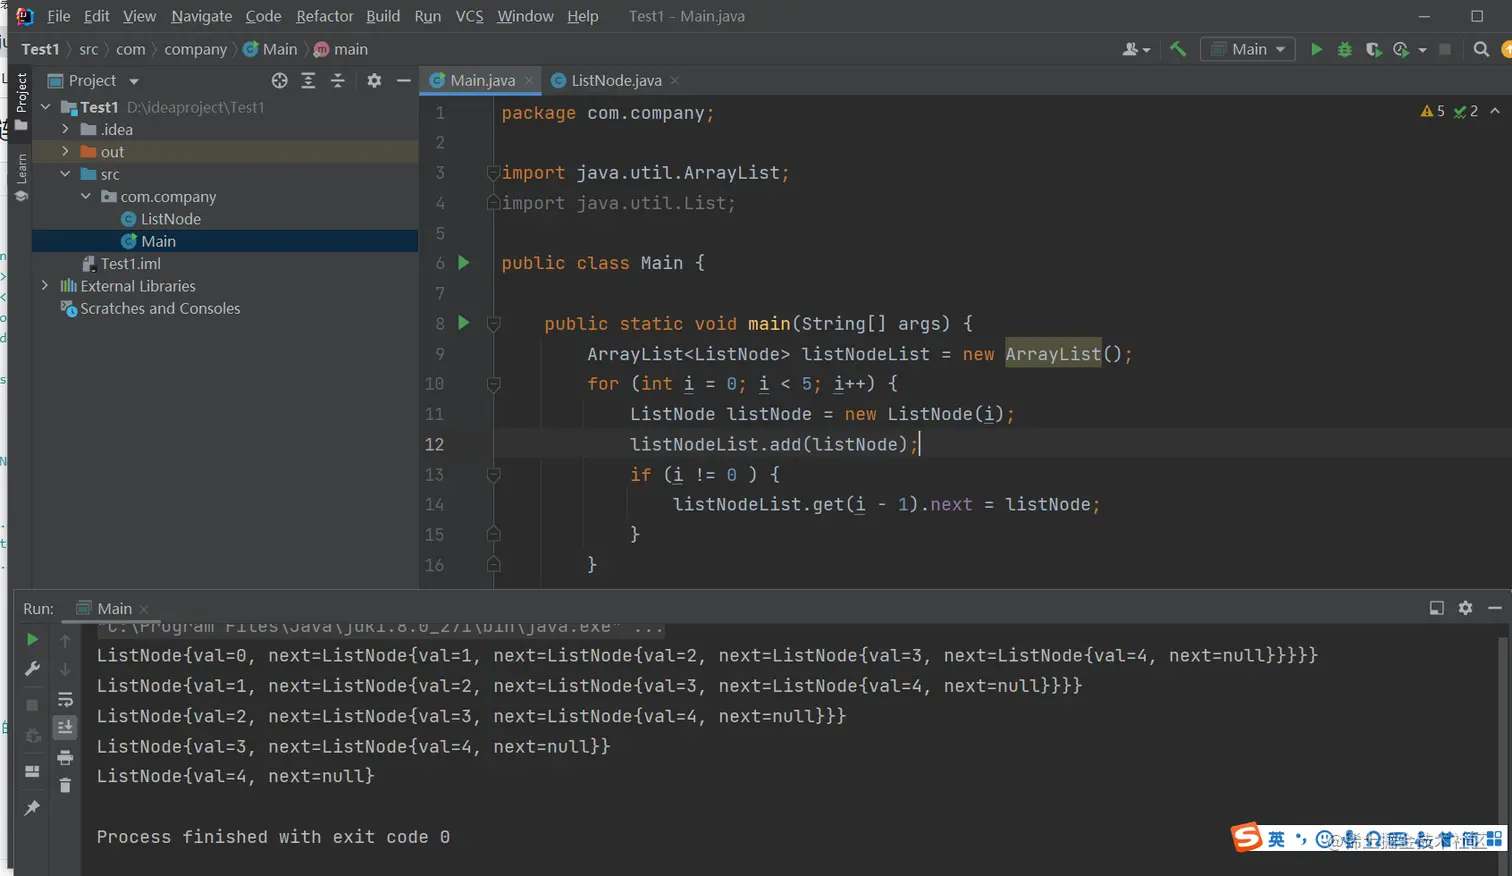
Task: Toggle pin tab in Run panel
Action: pyautogui.click(x=32, y=807)
